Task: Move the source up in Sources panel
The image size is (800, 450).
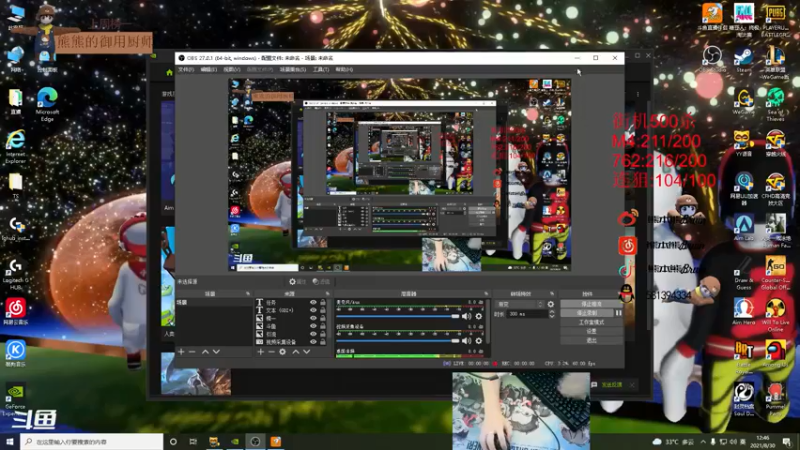Action: coord(295,352)
